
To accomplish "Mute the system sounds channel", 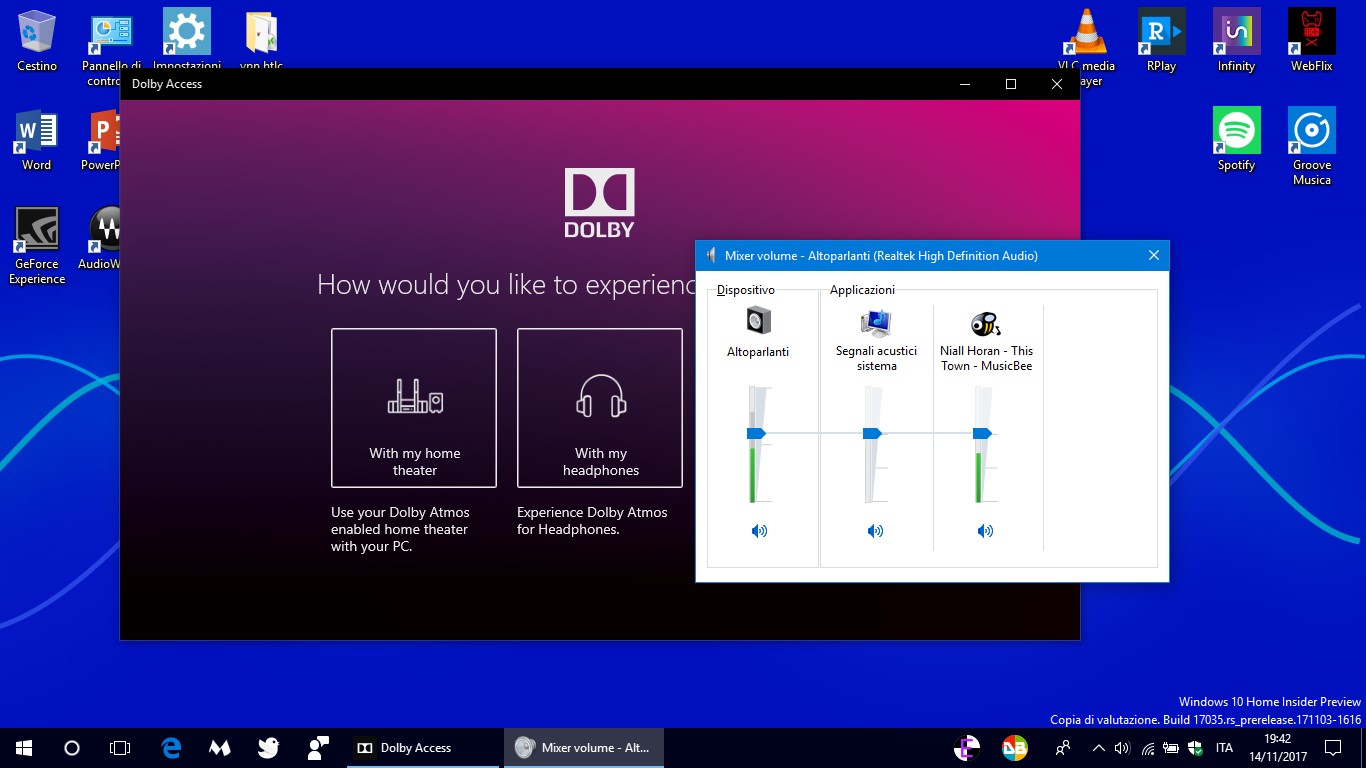I will pyautogui.click(x=875, y=531).
